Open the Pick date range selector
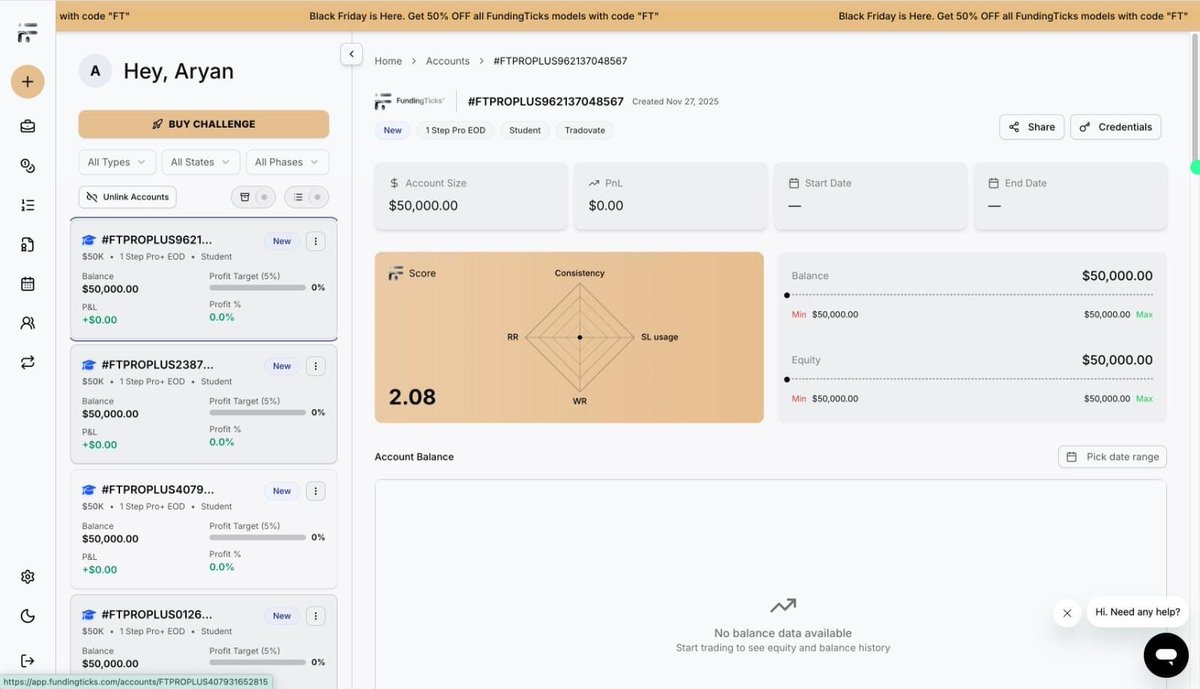The width and height of the screenshot is (1200, 689). click(x=1112, y=456)
